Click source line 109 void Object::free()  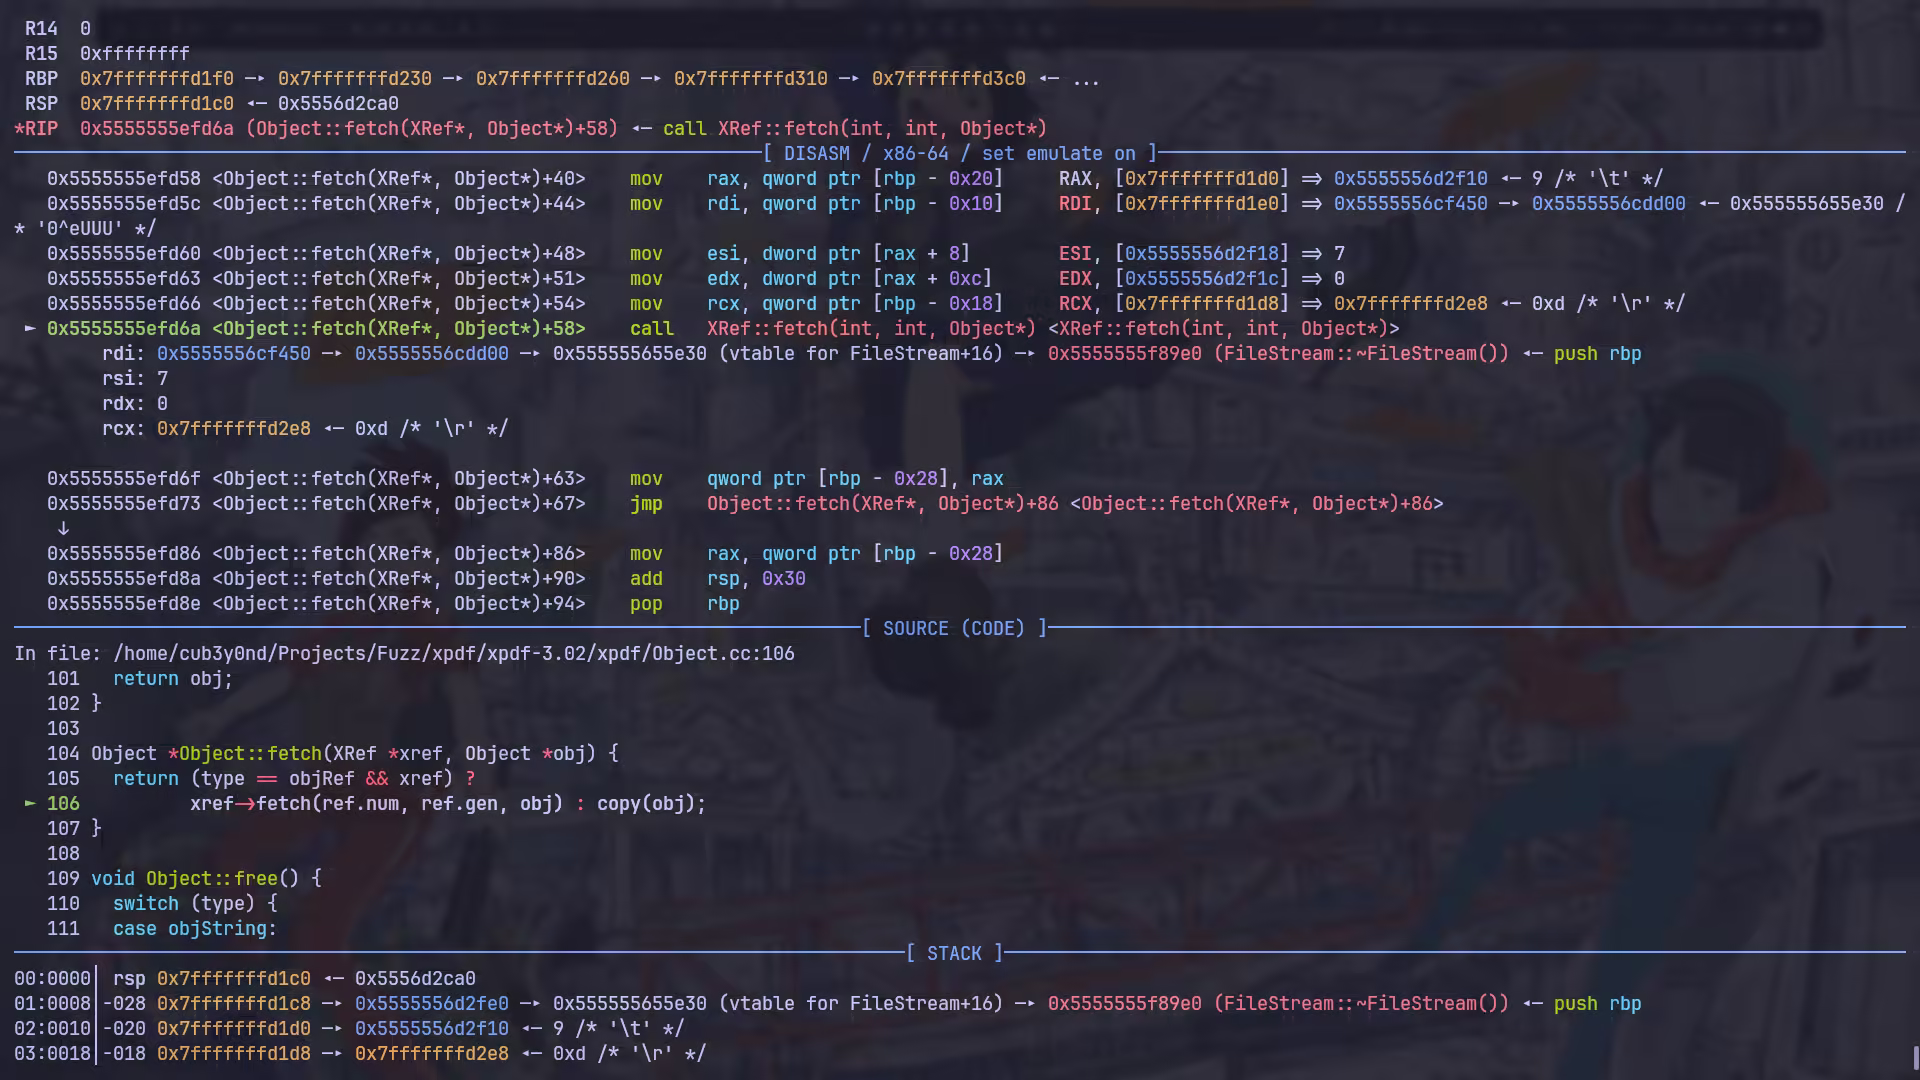tap(206, 879)
